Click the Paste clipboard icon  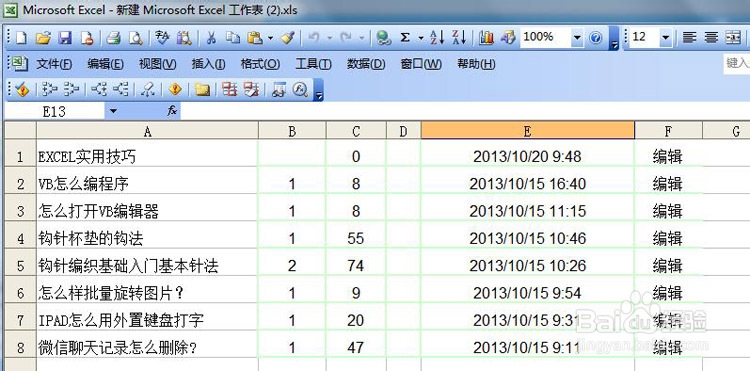pos(255,38)
